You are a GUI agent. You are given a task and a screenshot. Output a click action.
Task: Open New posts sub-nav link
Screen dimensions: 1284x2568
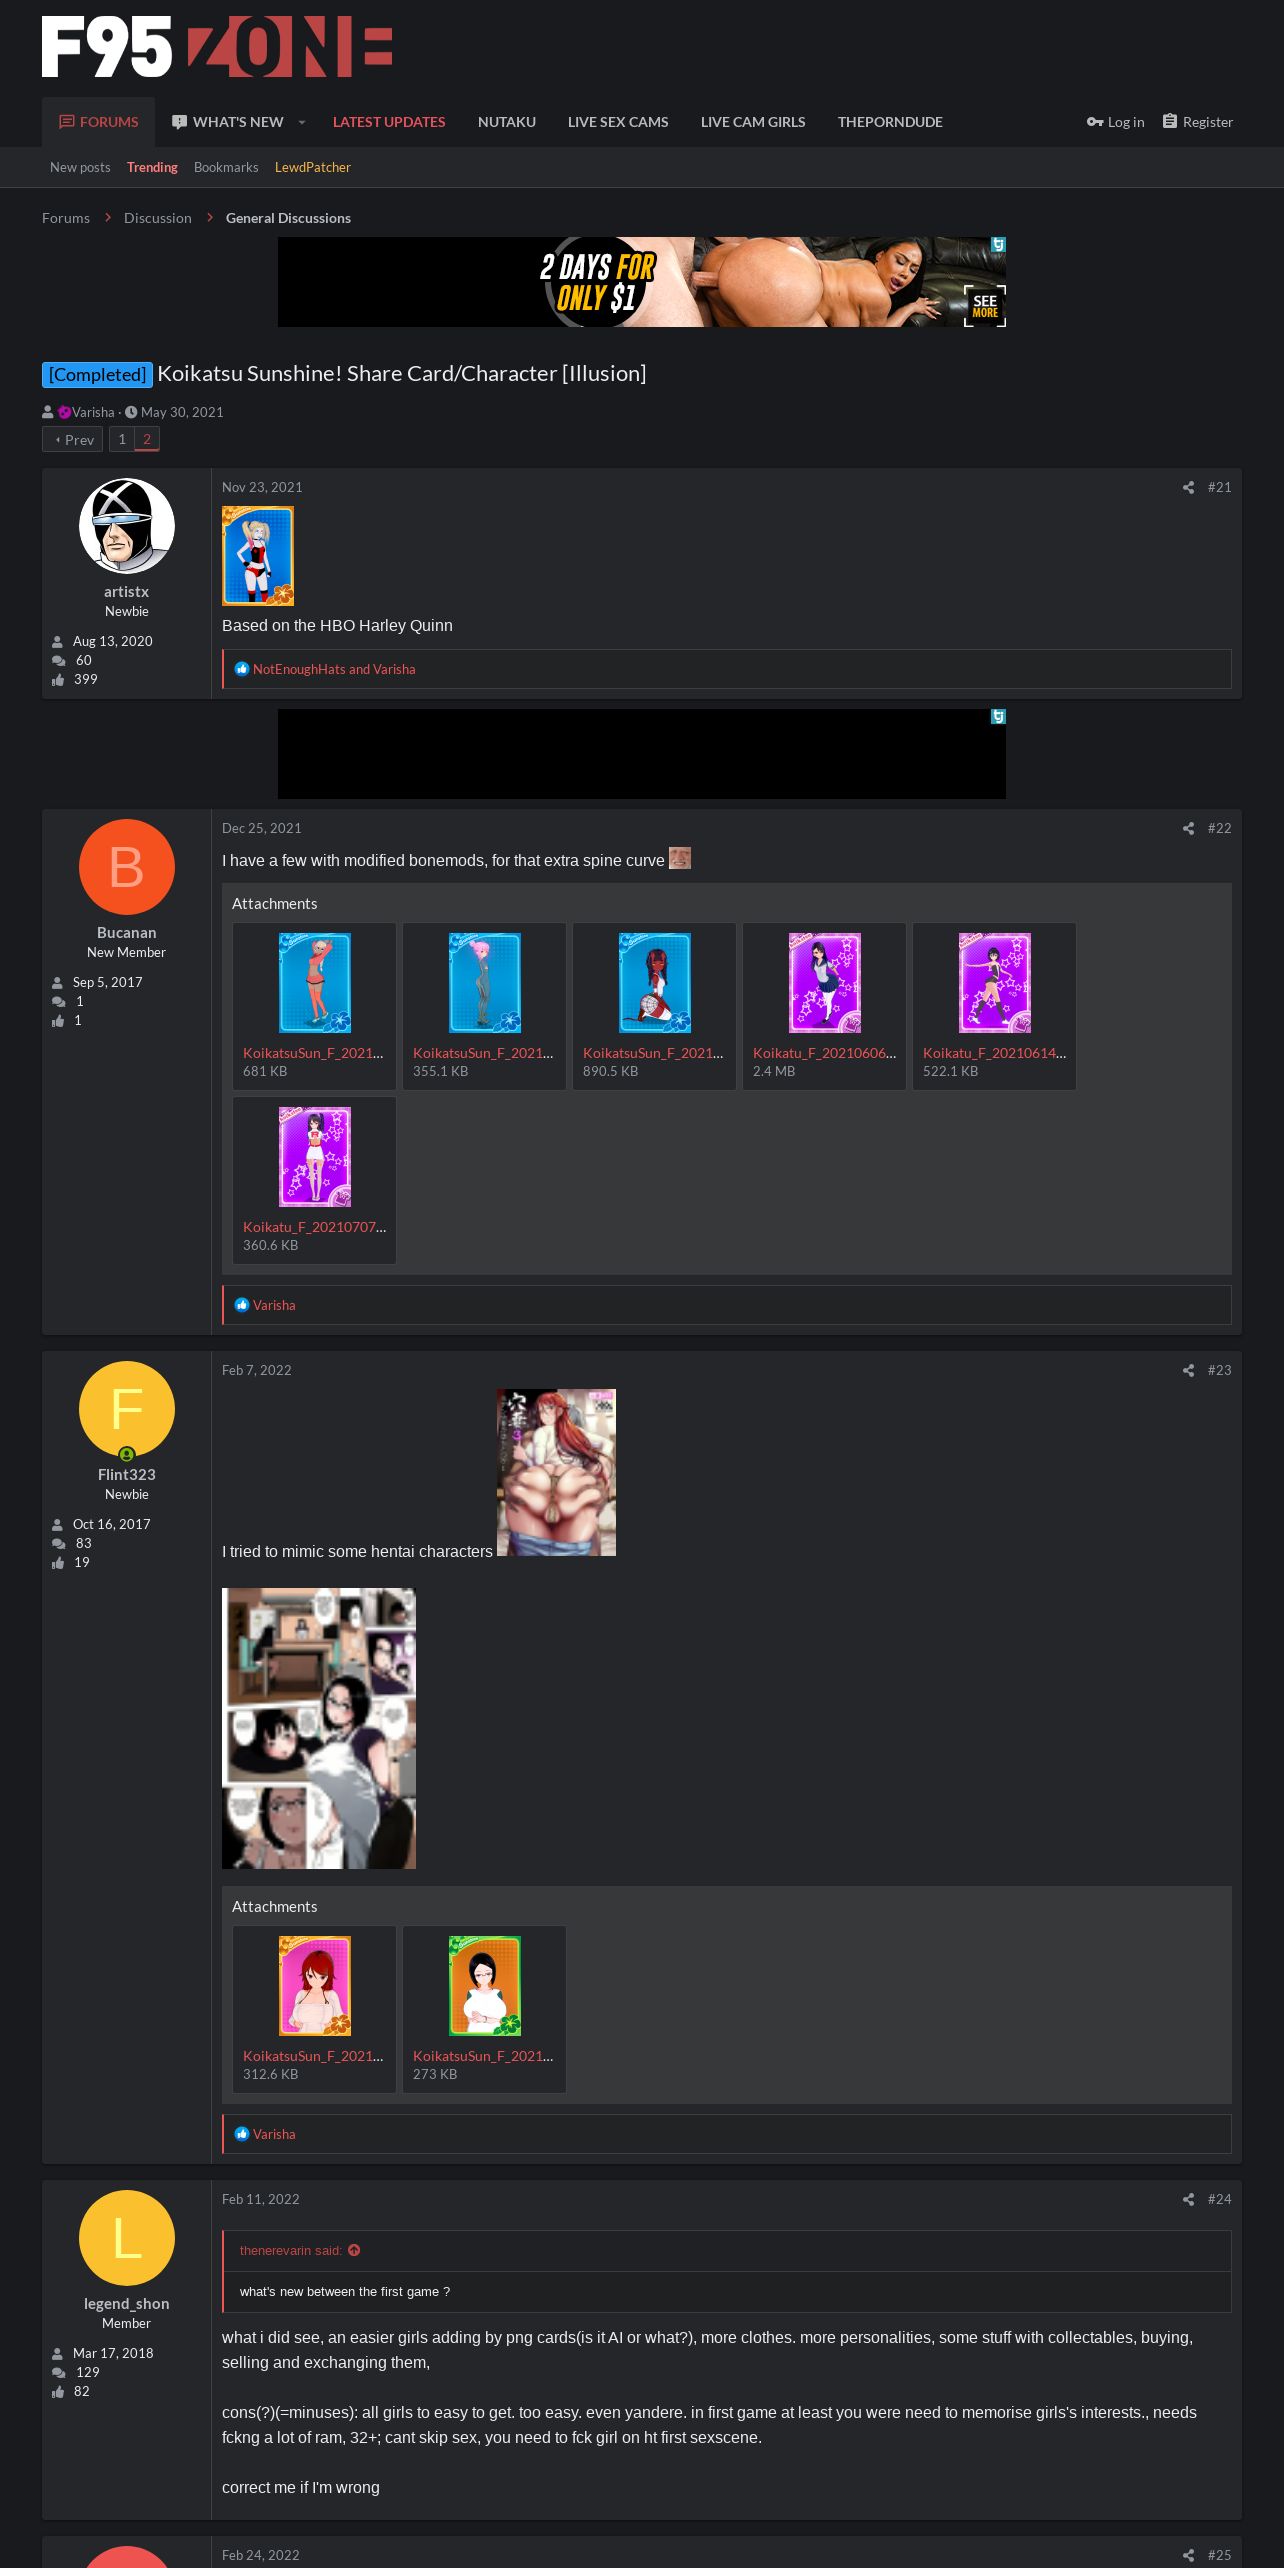[80, 167]
